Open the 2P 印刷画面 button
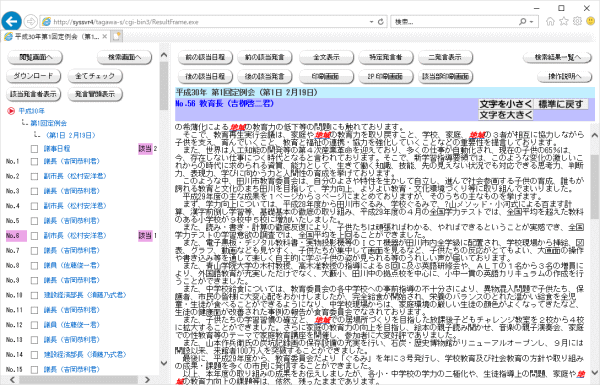Image resolution: width=600 pixels, height=385 pixels. click(386, 77)
